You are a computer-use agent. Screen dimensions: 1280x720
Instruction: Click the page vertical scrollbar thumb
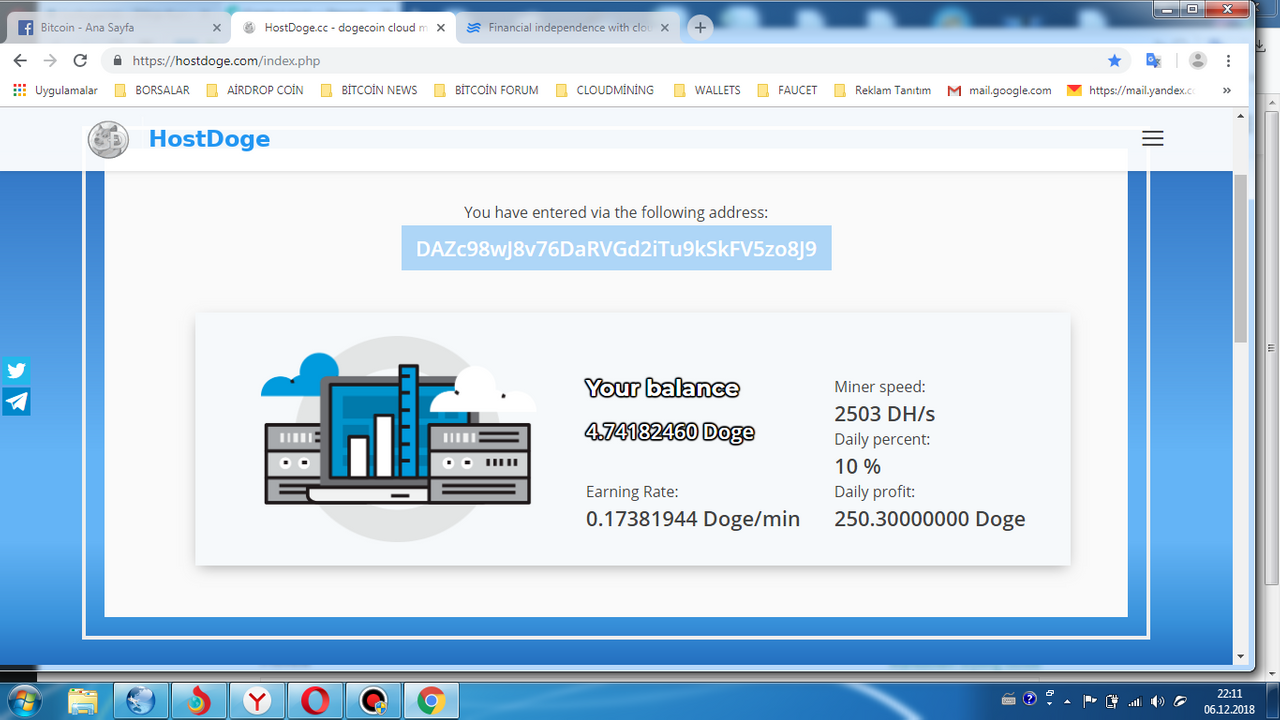tap(1241, 258)
